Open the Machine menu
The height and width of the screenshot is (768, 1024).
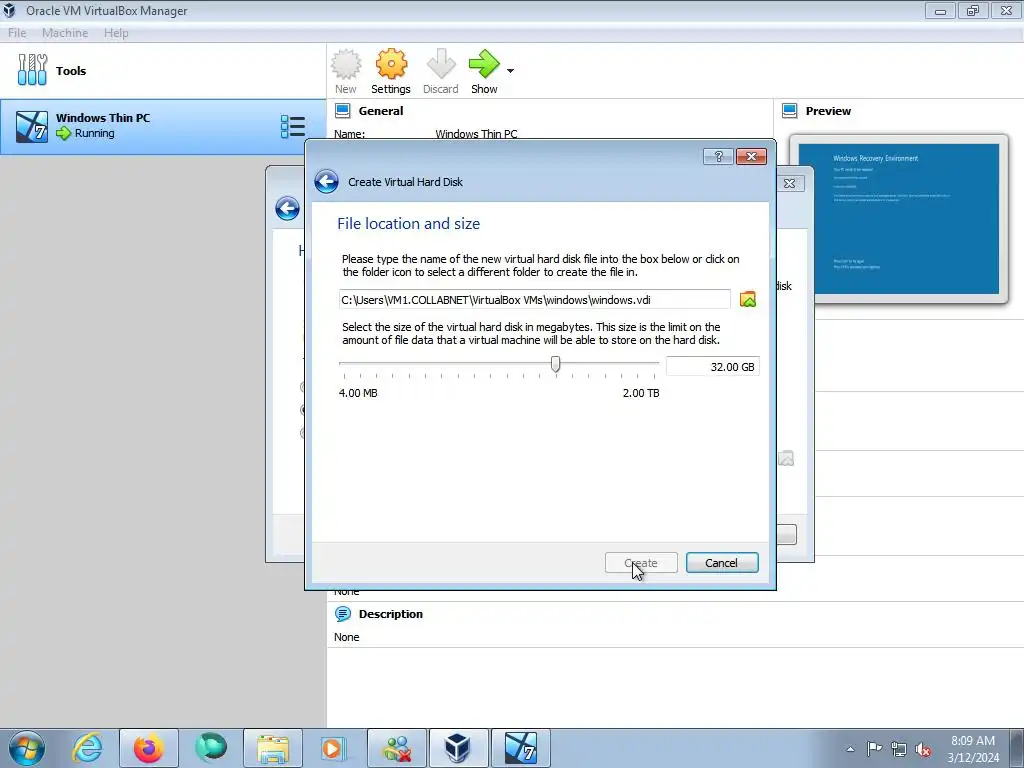pyautogui.click(x=65, y=33)
